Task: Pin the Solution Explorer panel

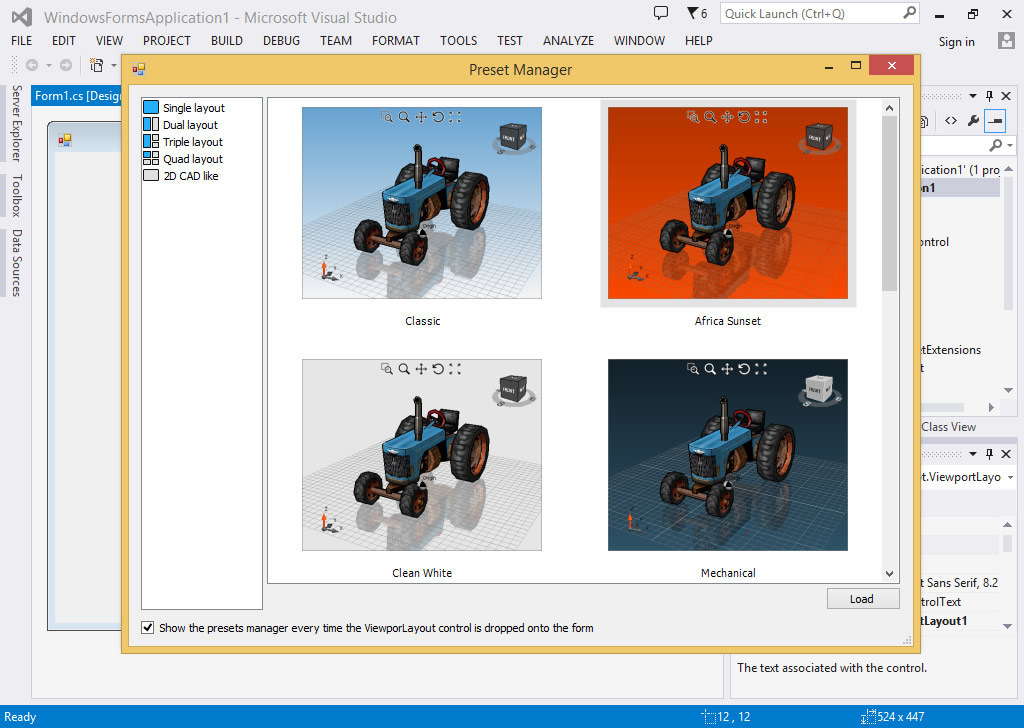Action: 989,96
